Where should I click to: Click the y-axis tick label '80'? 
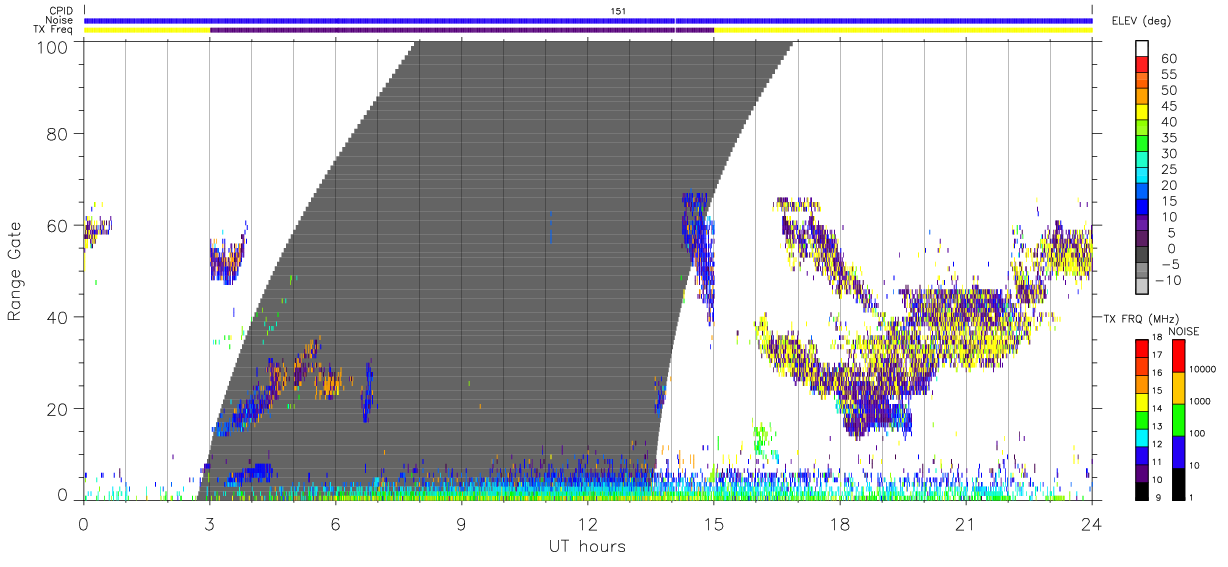click(57, 133)
